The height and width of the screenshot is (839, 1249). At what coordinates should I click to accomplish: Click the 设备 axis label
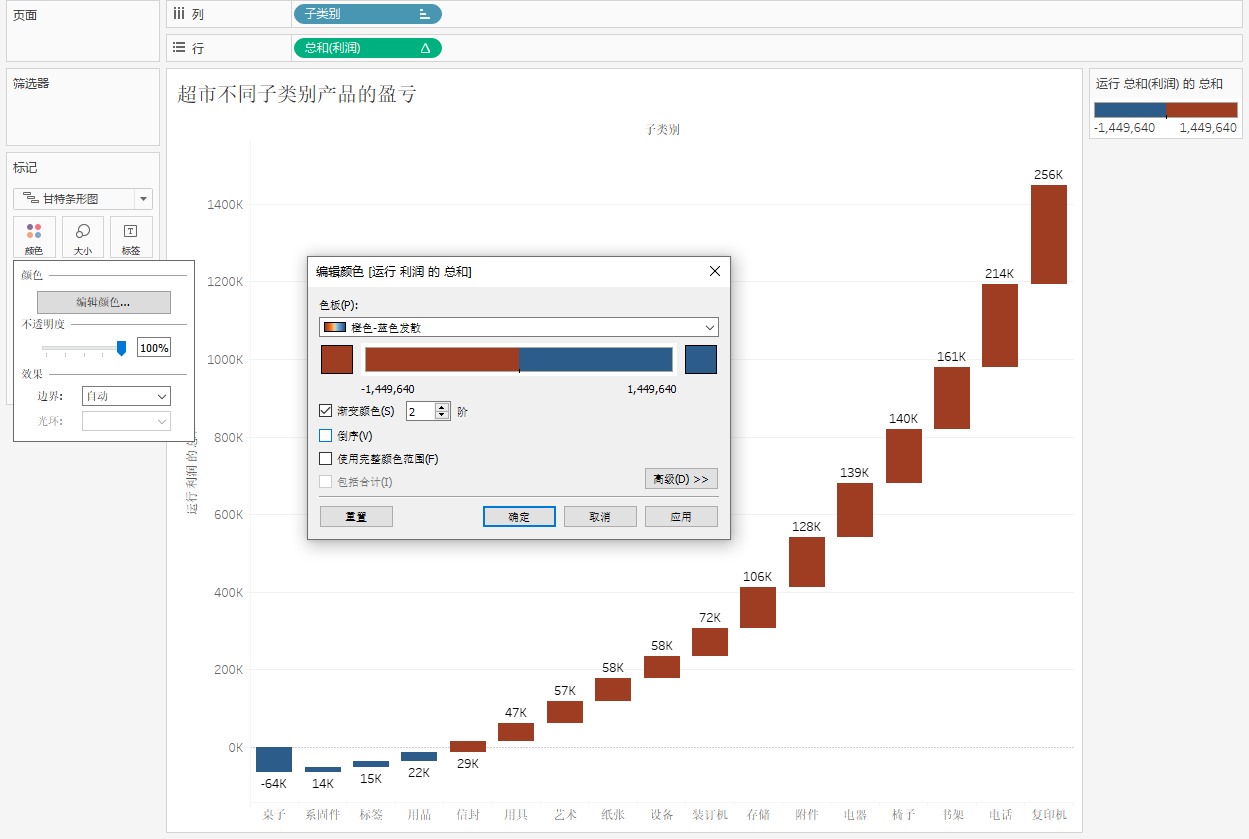pyautogui.click(x=662, y=815)
